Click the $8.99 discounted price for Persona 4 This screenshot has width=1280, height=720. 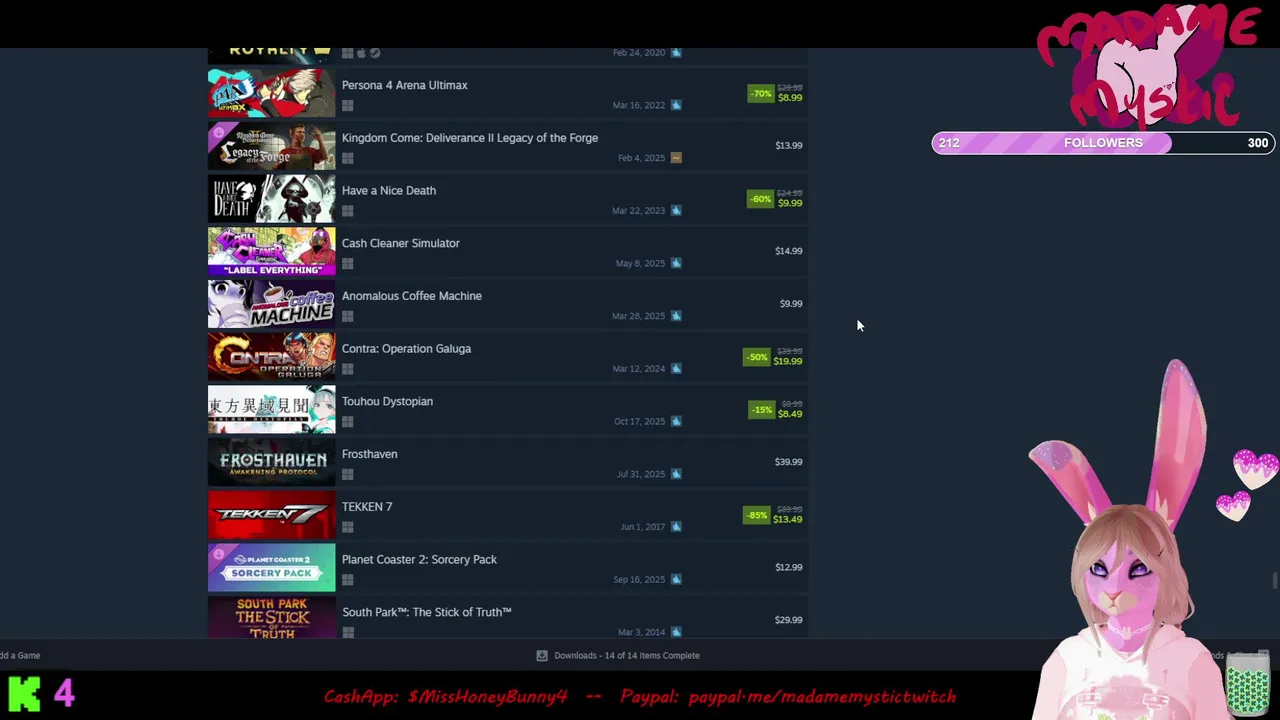(x=790, y=98)
